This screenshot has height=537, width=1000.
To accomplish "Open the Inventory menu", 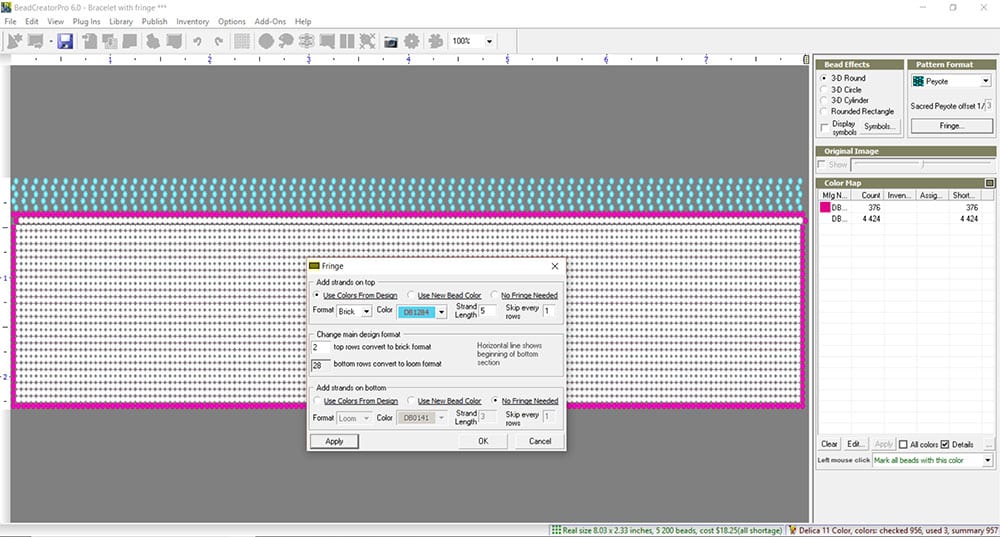I will tap(193, 21).
